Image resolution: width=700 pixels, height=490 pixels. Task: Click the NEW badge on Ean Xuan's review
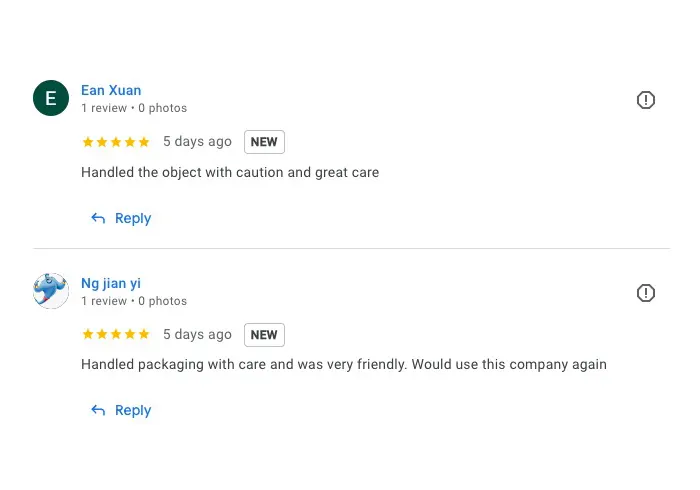coord(264,142)
